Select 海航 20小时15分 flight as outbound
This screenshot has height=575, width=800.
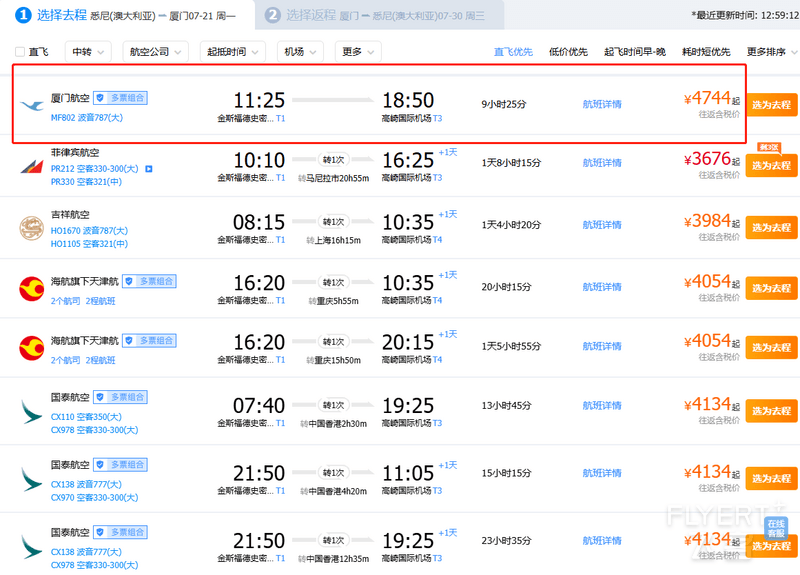click(771, 288)
